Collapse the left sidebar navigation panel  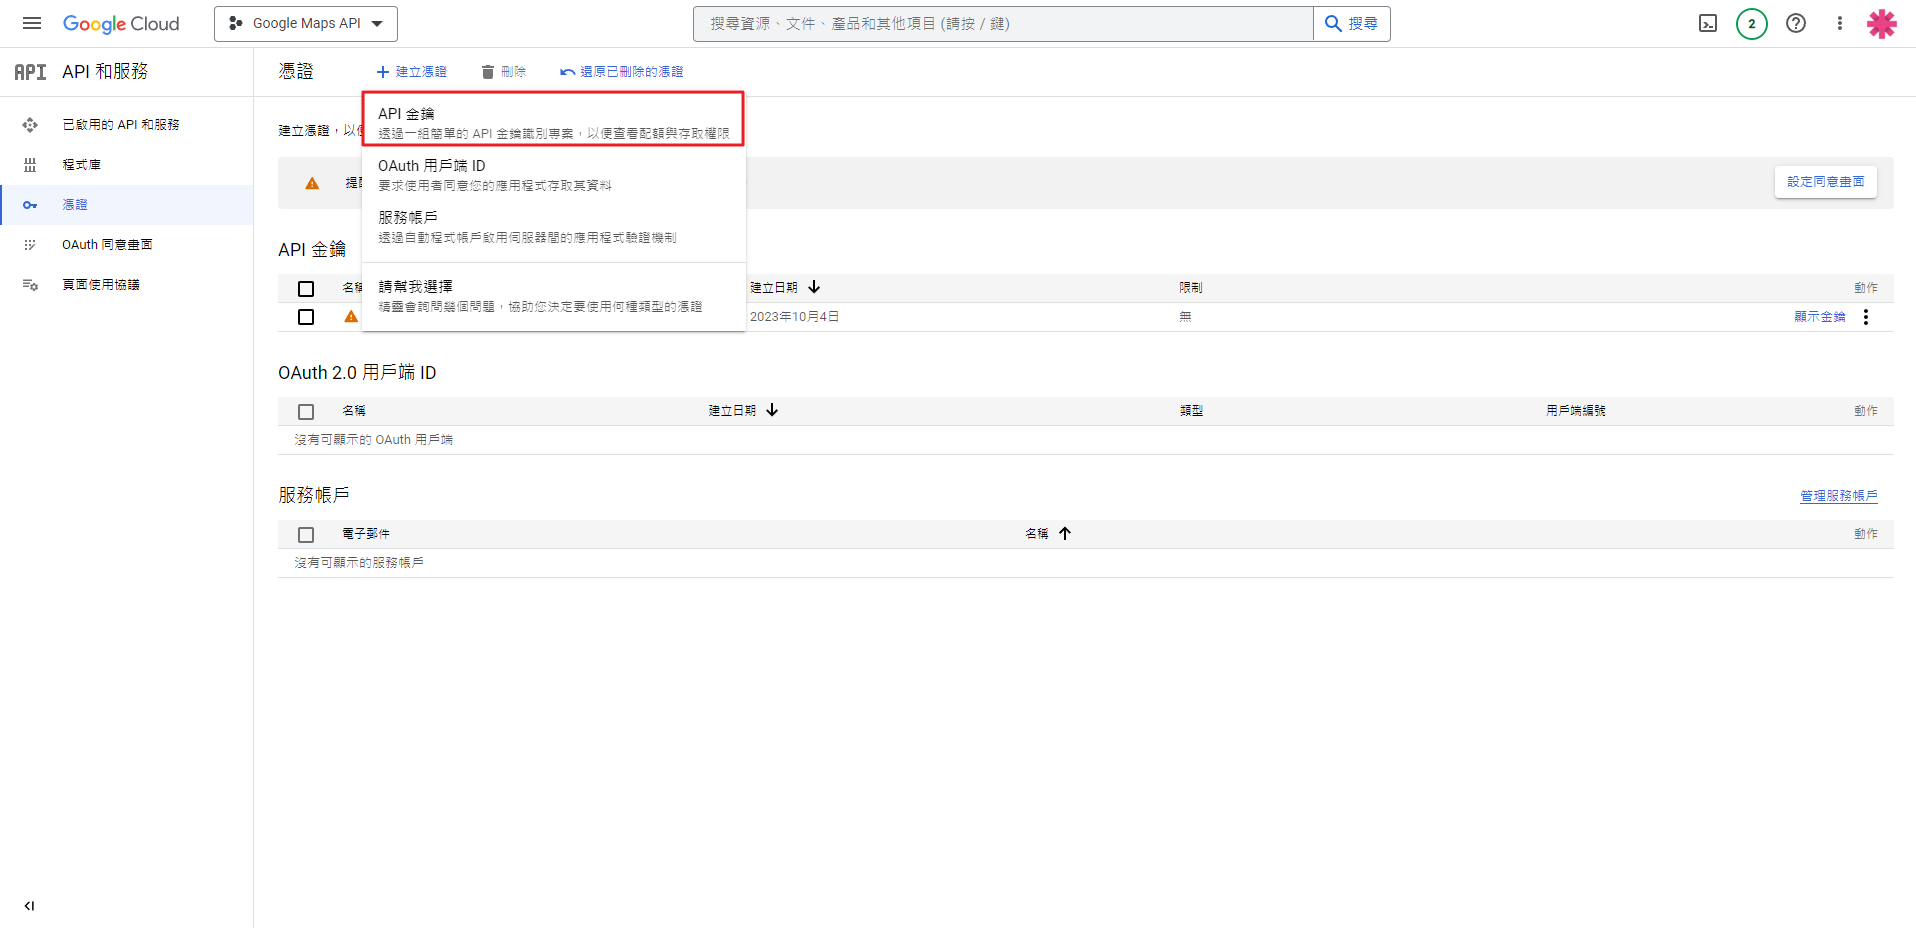(x=29, y=906)
